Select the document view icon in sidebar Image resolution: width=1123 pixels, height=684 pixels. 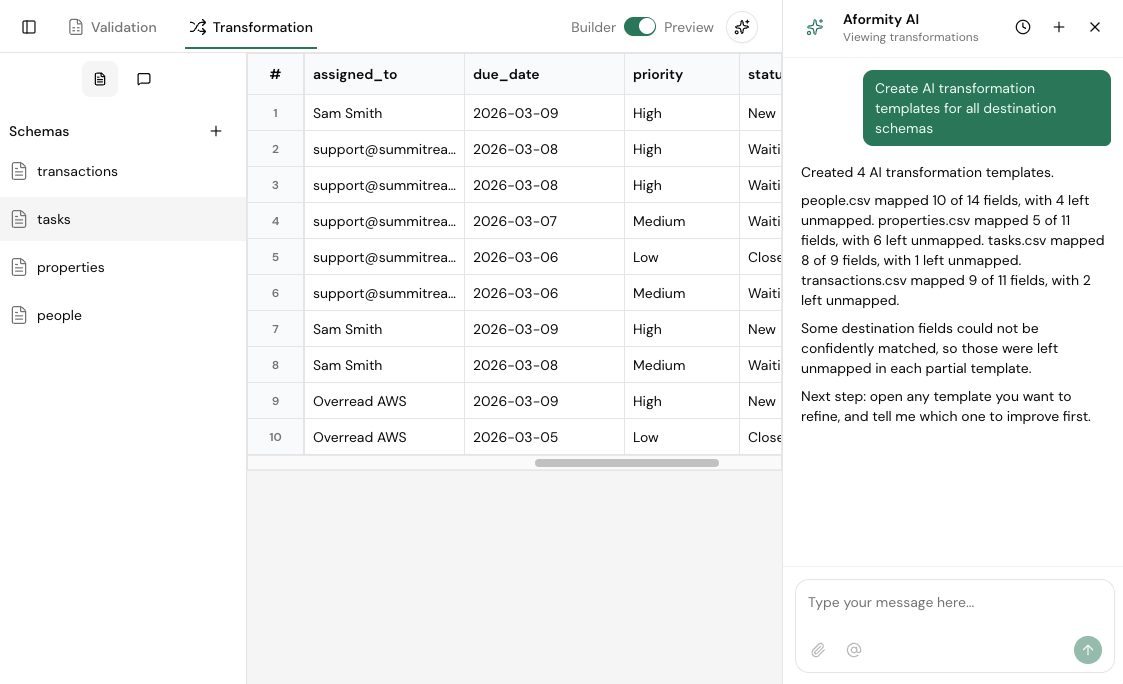tap(100, 79)
